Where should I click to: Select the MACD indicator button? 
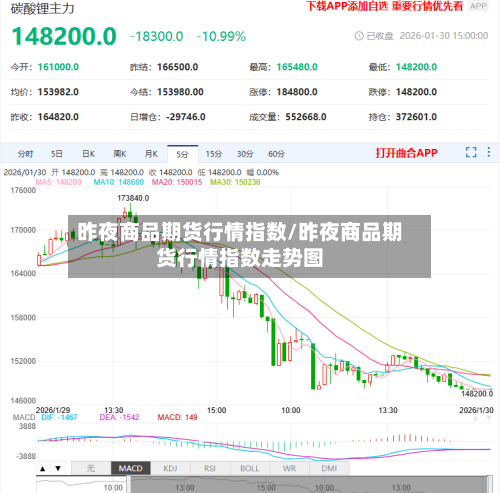[131, 468]
